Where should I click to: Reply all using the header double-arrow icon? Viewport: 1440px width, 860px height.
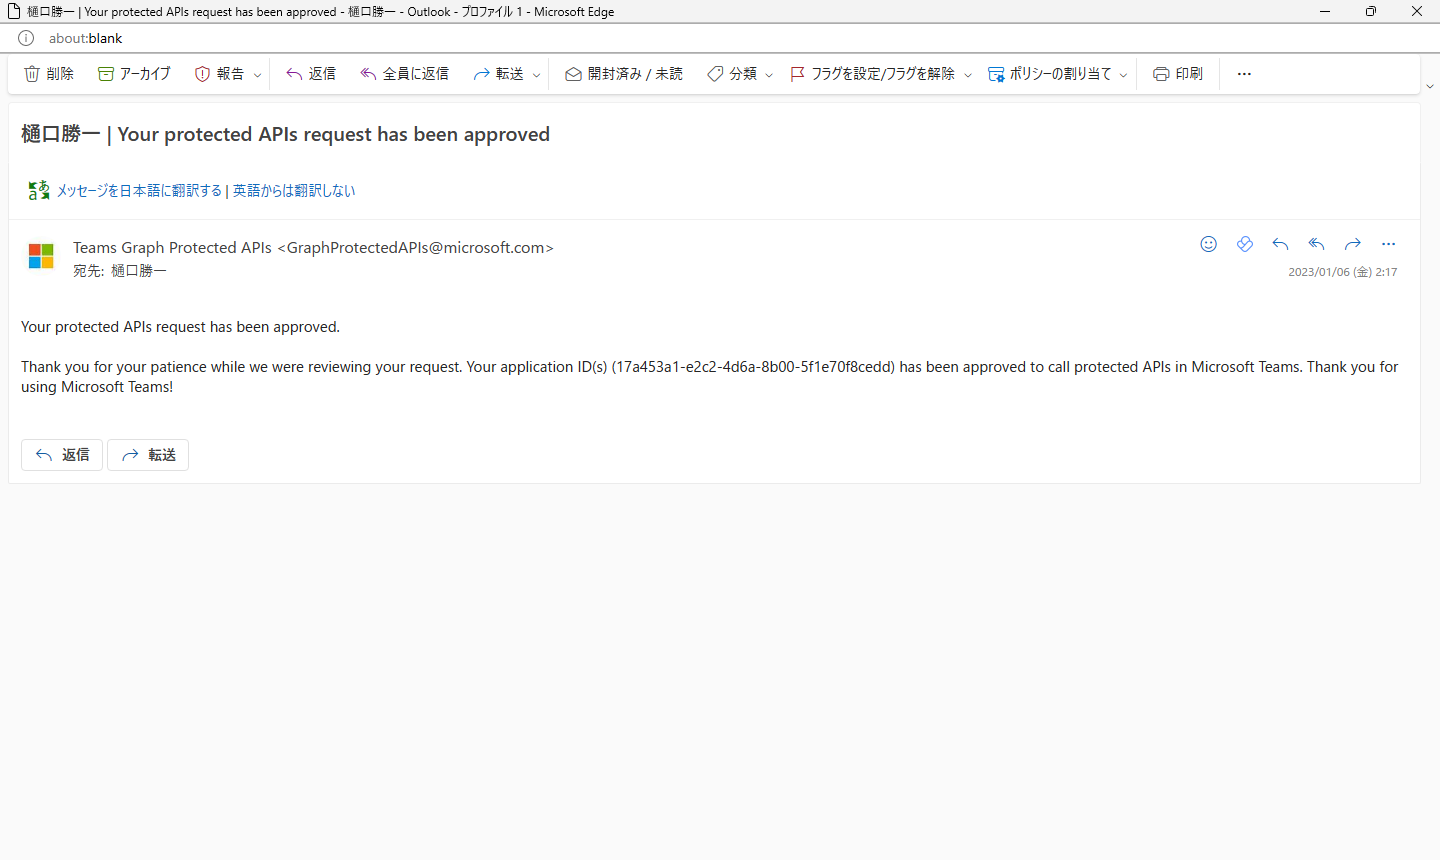[x=1316, y=244]
